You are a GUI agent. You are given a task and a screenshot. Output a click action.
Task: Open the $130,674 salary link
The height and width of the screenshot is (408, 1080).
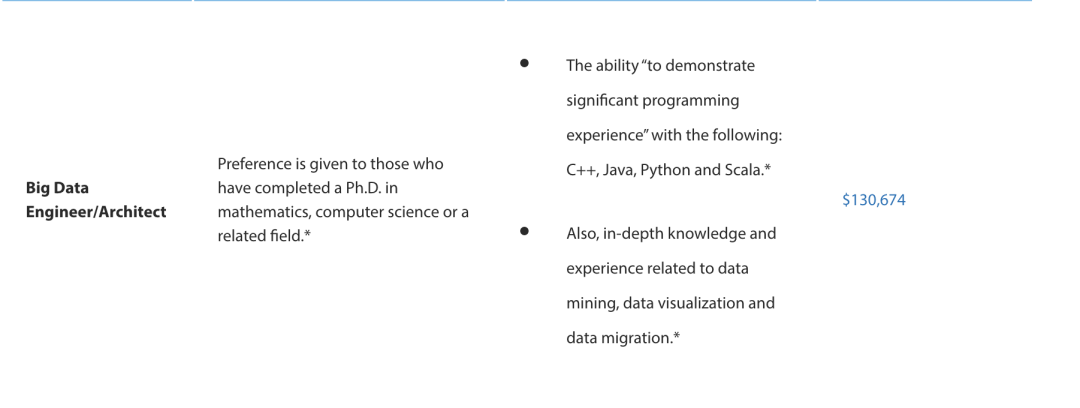(x=874, y=200)
